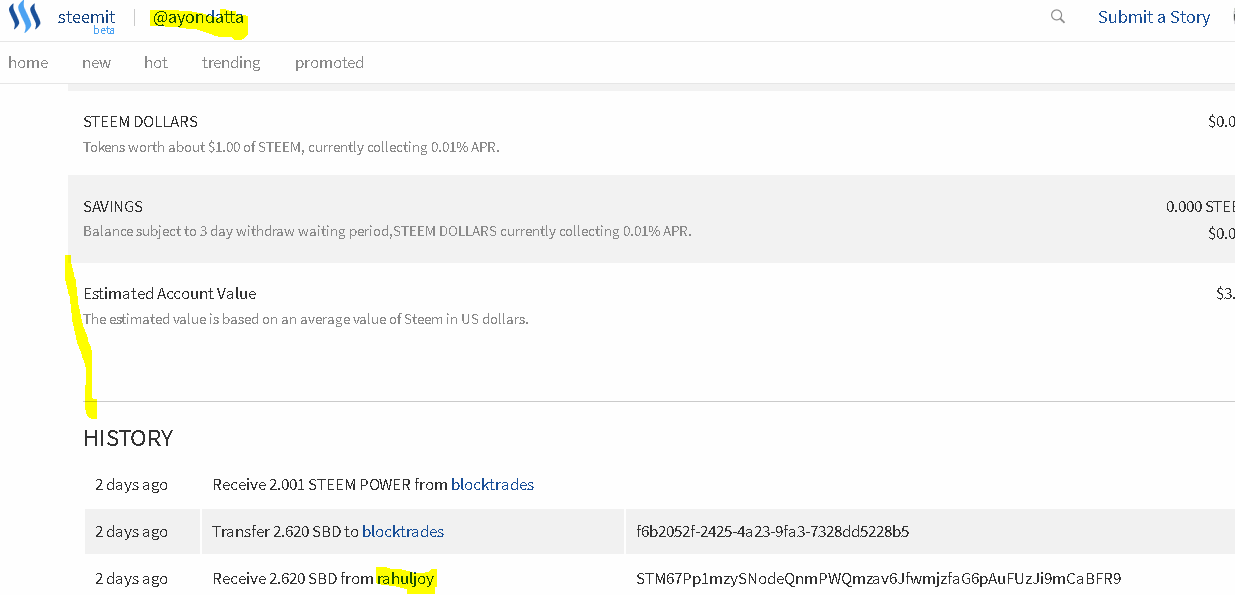The image size is (1235, 595).
Task: Click the average value of Steem description
Action: pos(306,320)
